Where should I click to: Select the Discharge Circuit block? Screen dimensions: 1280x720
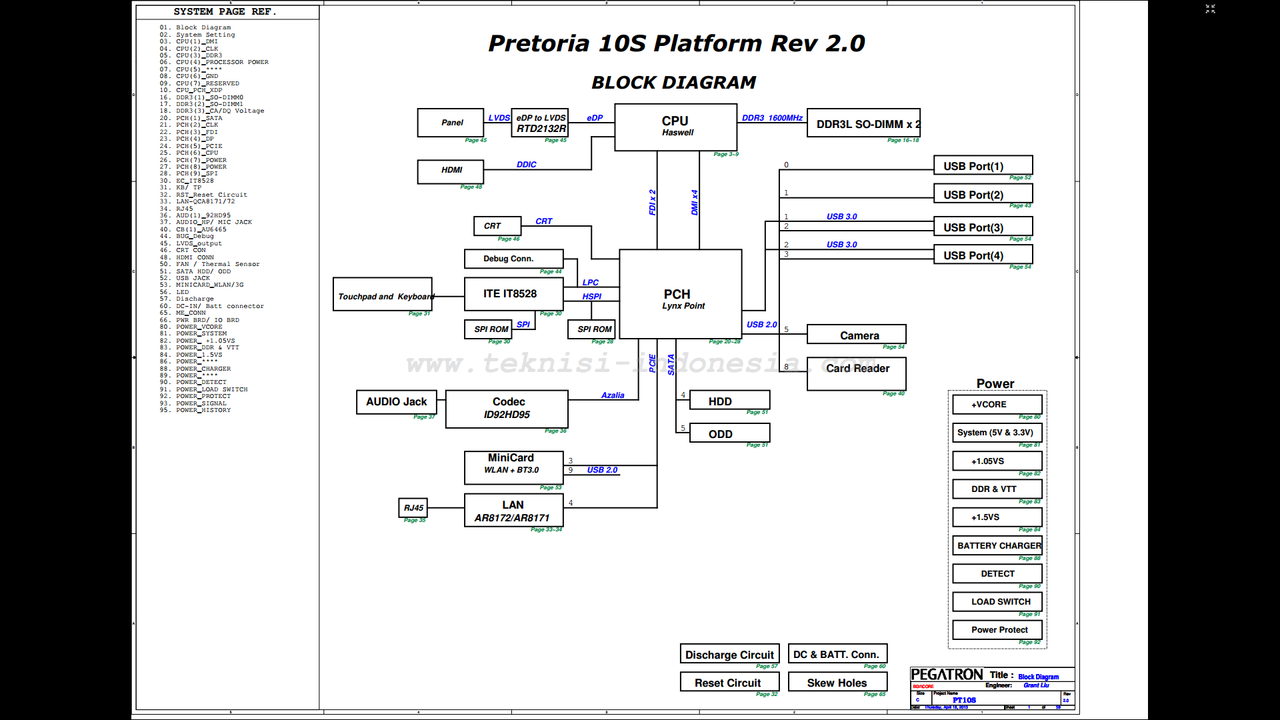(729, 654)
